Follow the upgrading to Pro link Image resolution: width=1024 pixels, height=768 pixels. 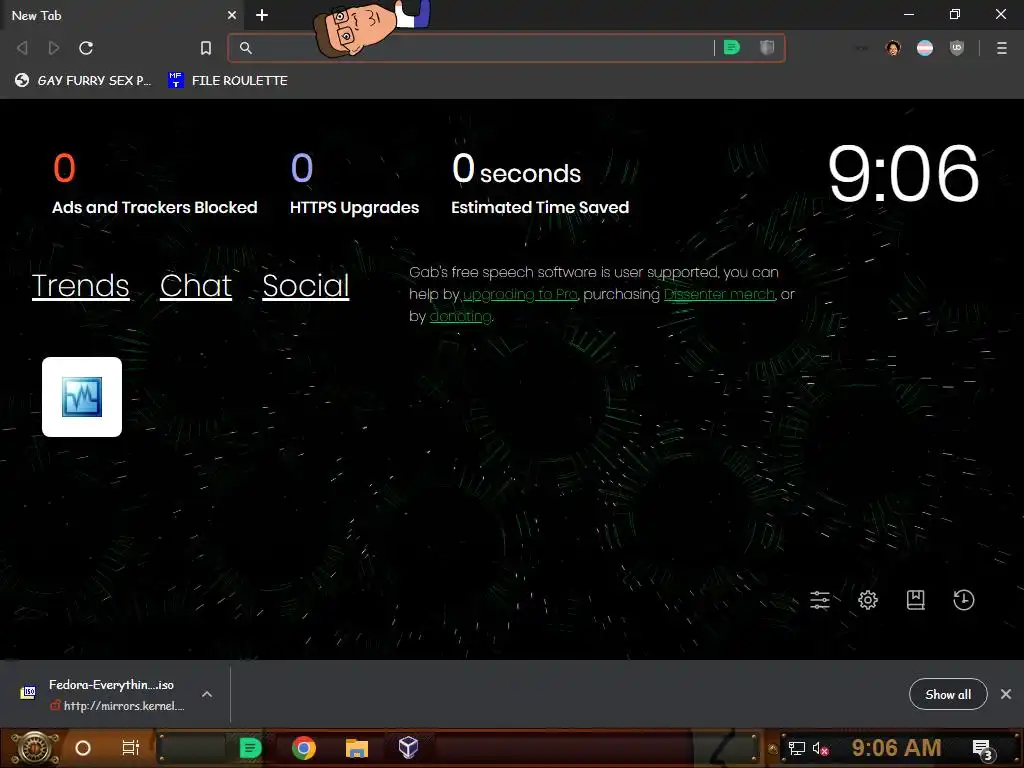520,295
